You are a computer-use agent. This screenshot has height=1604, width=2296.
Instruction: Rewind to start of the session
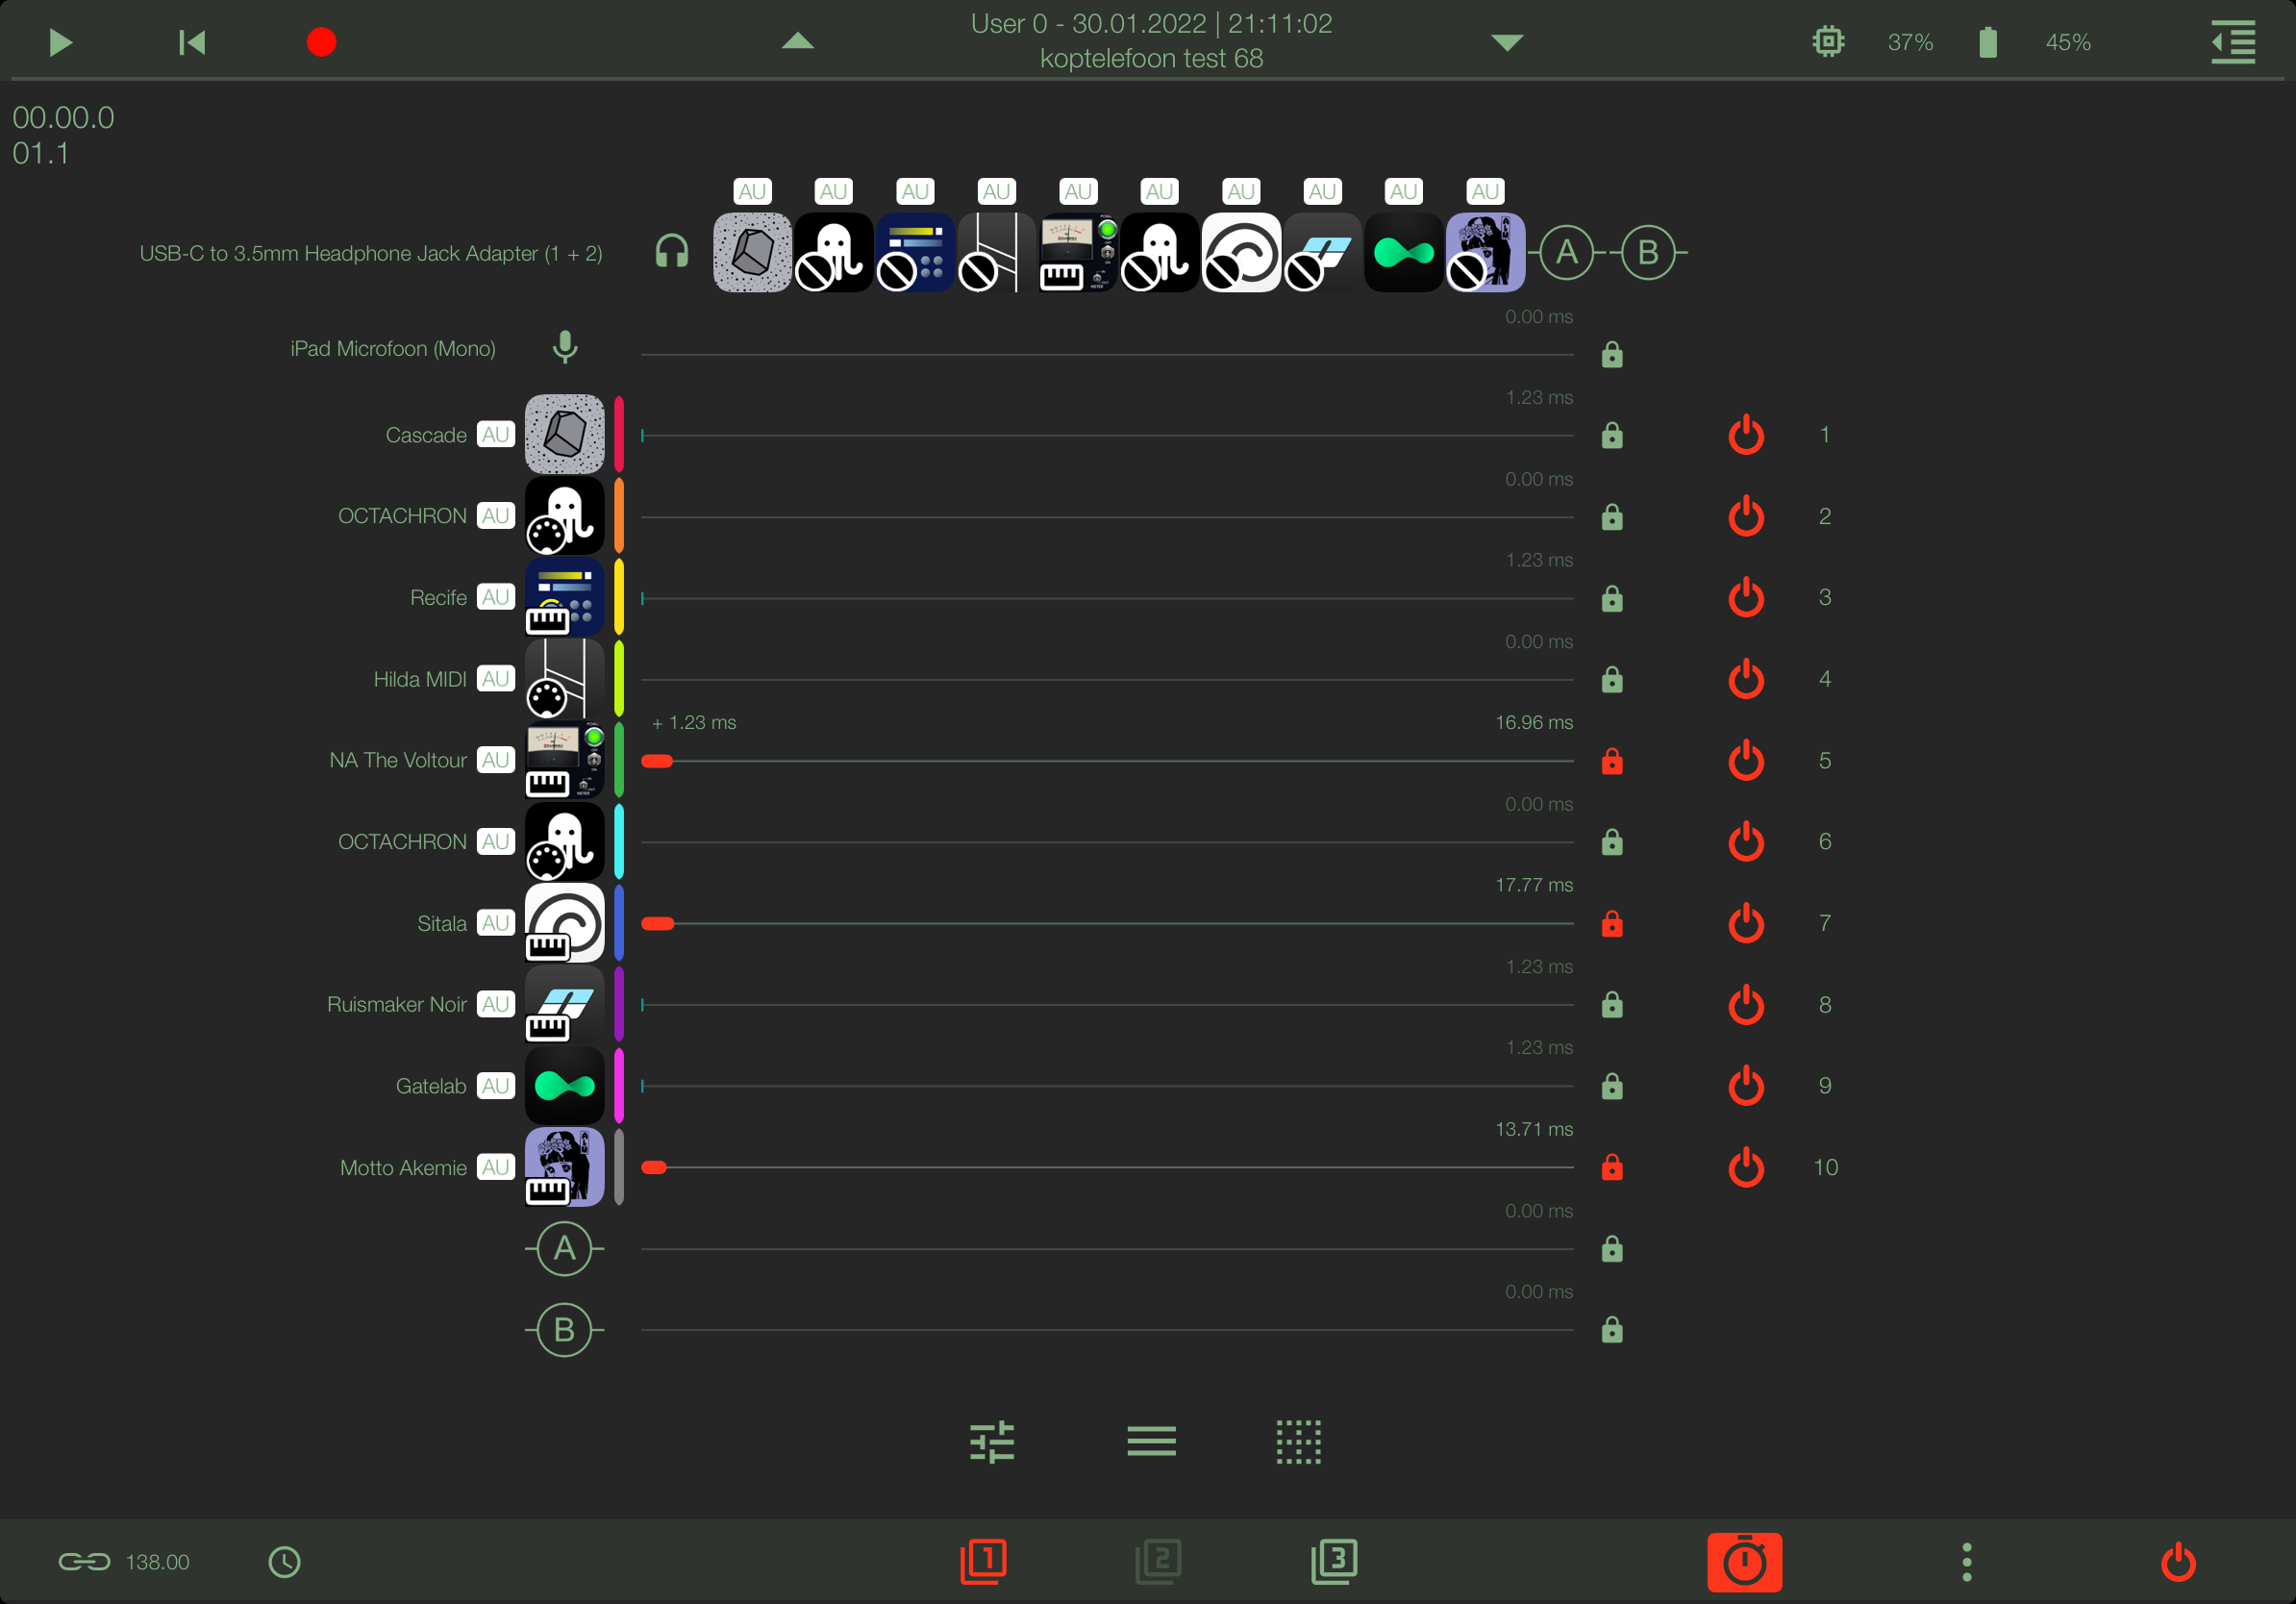click(192, 42)
